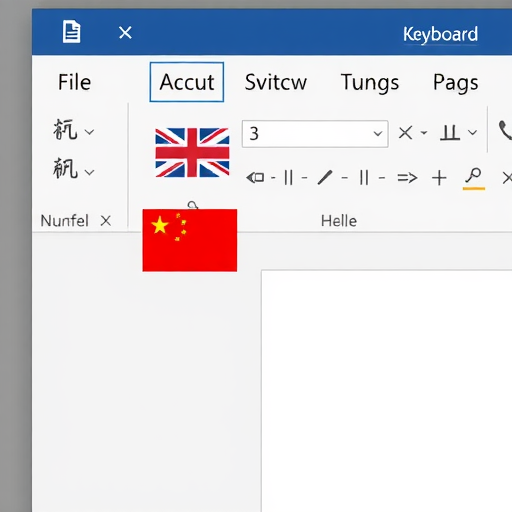Select the diagonal pen slash icon
Image resolution: width=512 pixels, height=512 pixels.
pyautogui.click(x=325, y=177)
